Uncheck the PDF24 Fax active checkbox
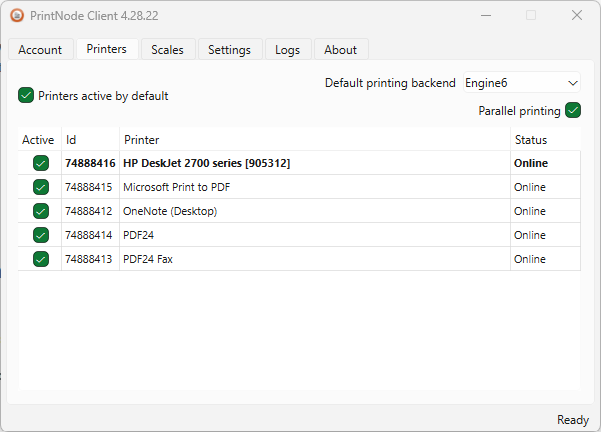601x432 pixels. (41, 259)
